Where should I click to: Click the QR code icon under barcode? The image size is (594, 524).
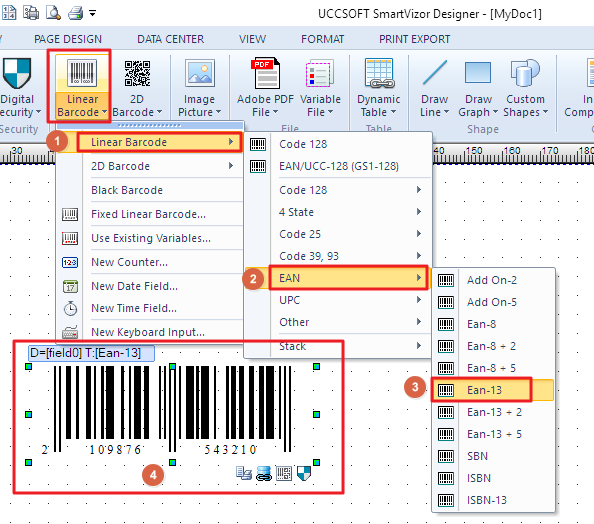click(284, 473)
